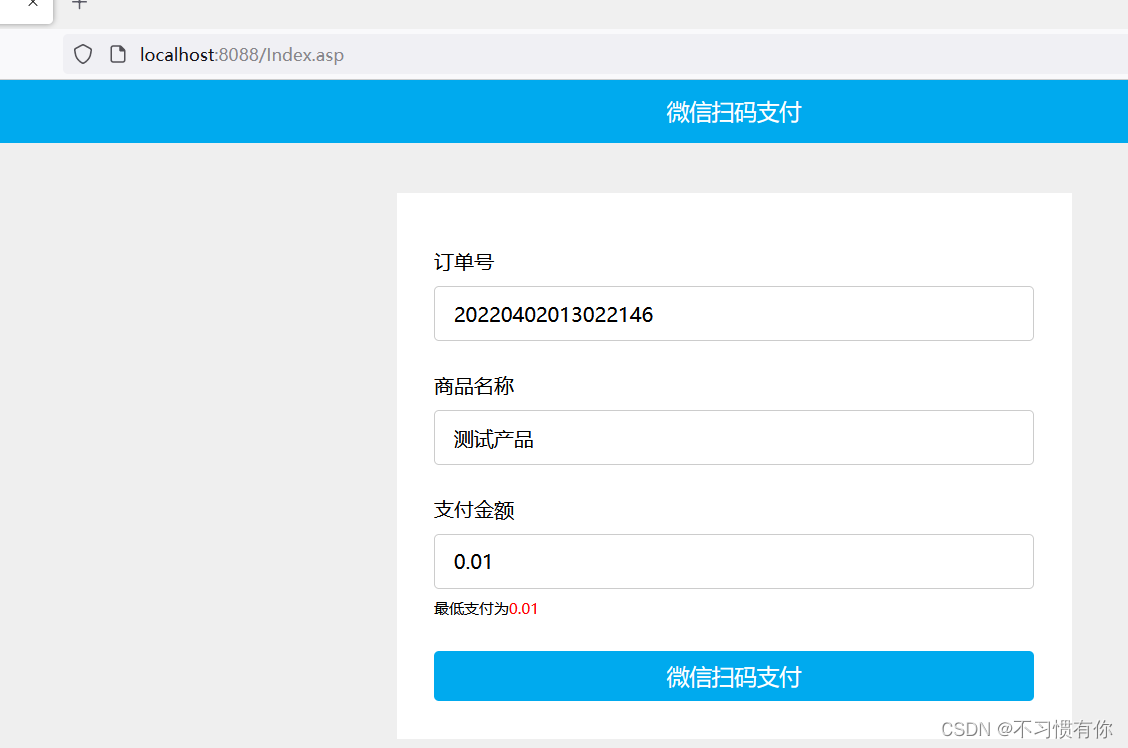Click the 微信扫码支付 page header title
The height and width of the screenshot is (748, 1128).
[x=733, y=112]
